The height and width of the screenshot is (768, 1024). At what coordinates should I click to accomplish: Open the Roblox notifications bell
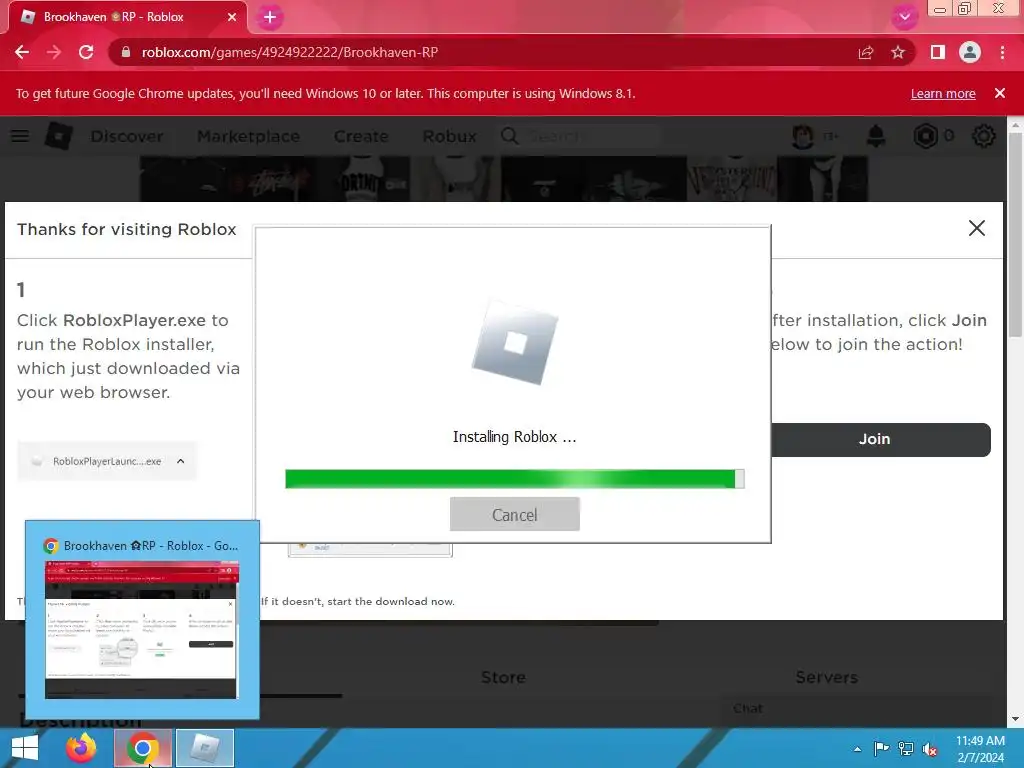(876, 136)
